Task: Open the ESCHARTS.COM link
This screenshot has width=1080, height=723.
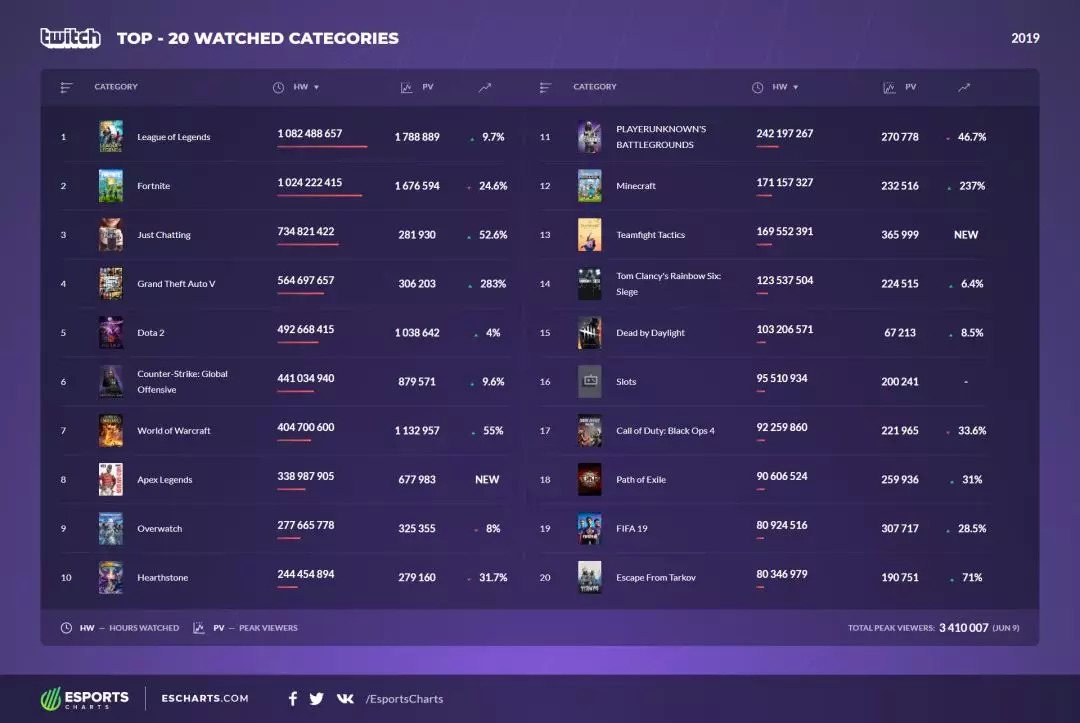Action: [x=205, y=698]
